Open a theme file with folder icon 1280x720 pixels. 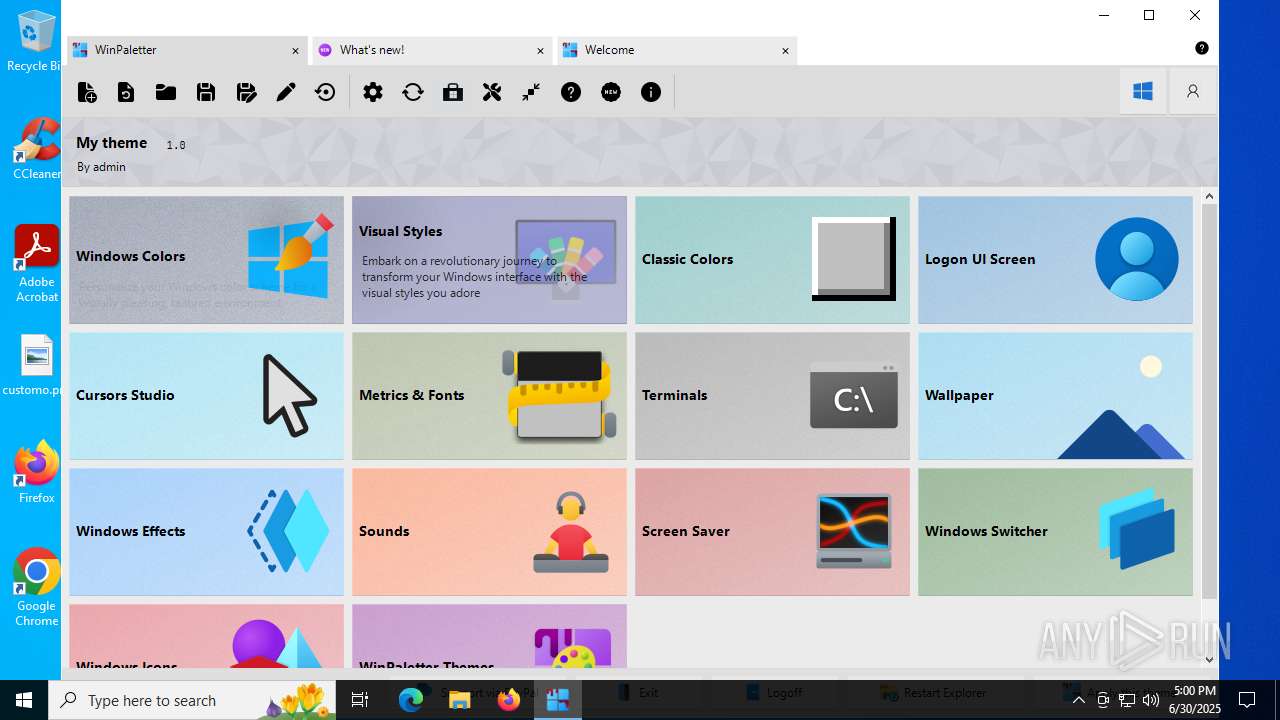166,92
